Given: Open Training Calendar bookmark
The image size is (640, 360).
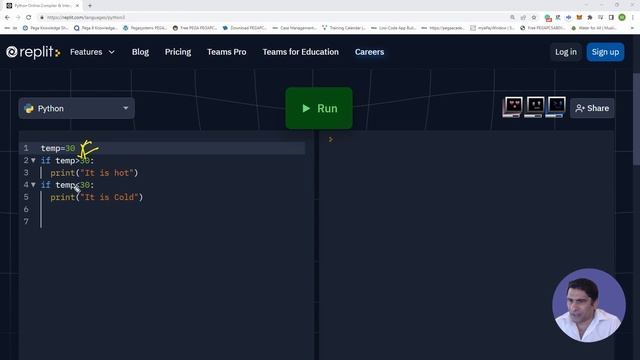Looking at the screenshot, I should [343, 28].
